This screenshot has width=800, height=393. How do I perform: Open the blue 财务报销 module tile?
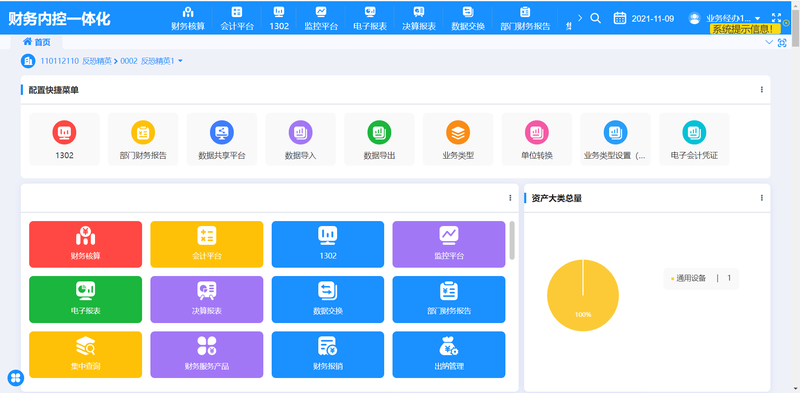328,355
